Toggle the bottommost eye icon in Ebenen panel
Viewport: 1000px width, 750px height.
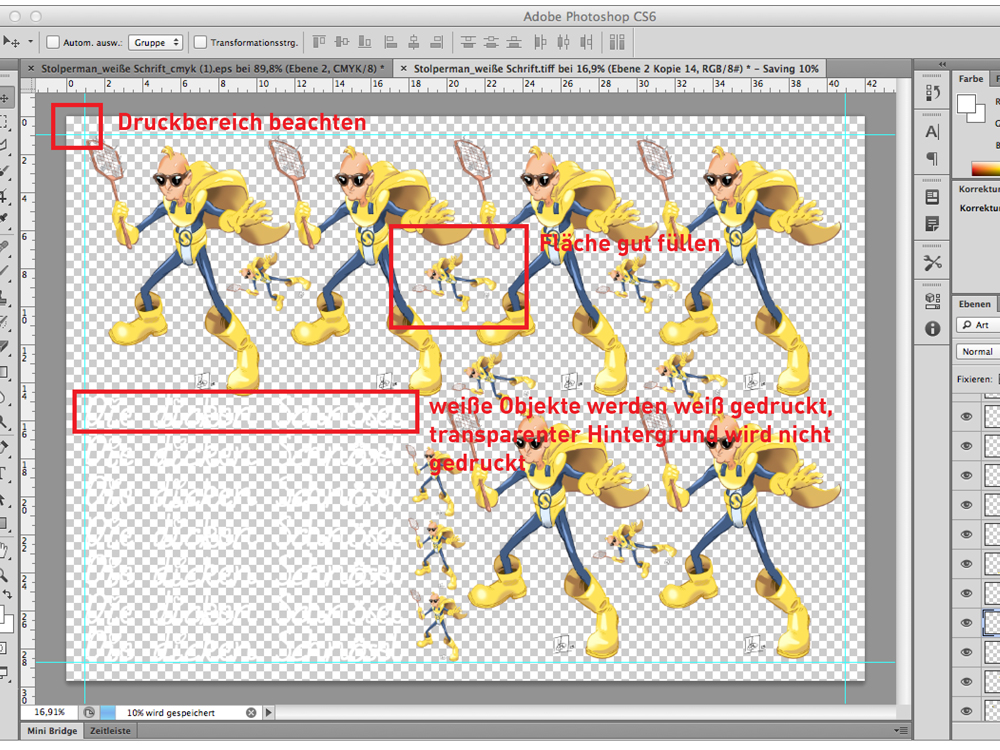tap(966, 711)
